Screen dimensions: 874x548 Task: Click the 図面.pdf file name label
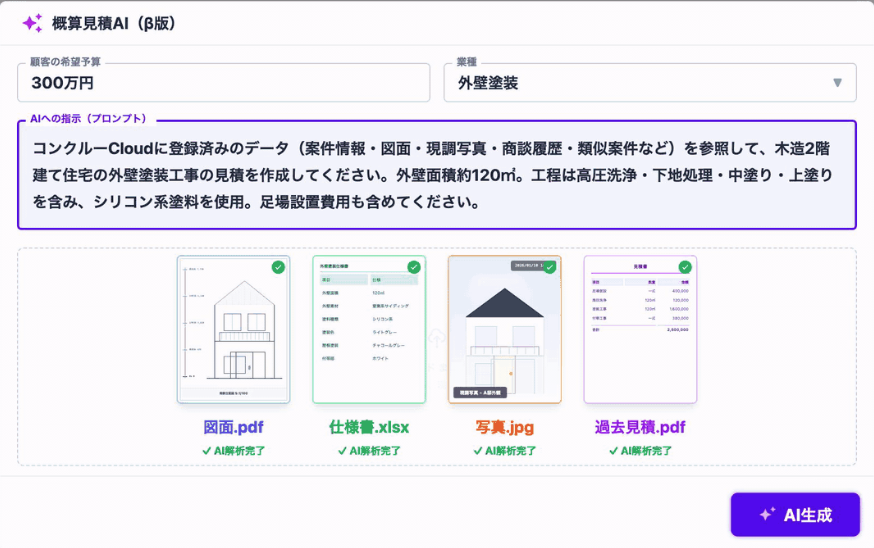pyautogui.click(x=233, y=427)
